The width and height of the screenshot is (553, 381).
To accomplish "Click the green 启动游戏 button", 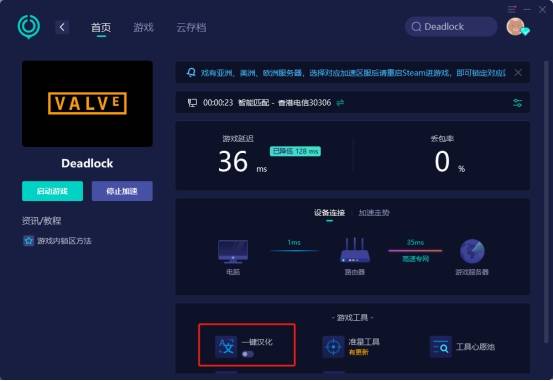I will [53, 191].
